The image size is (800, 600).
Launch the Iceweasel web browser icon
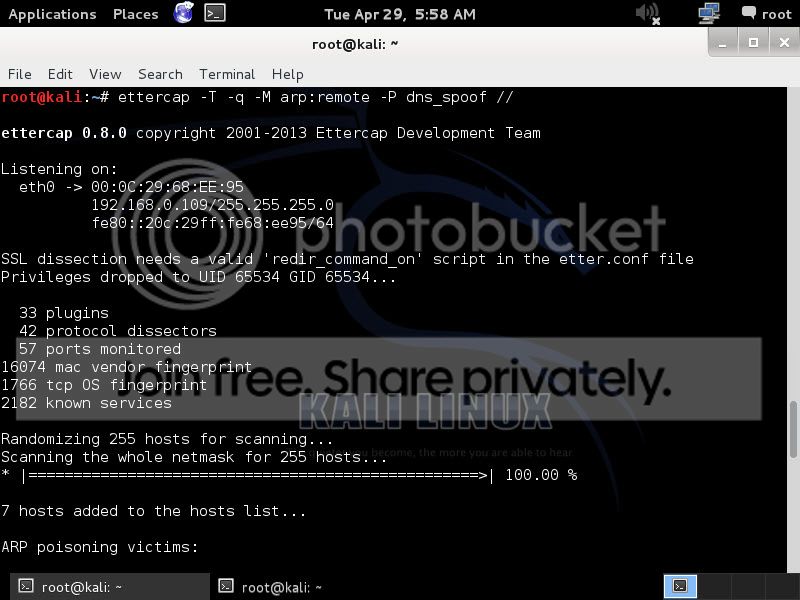(184, 13)
